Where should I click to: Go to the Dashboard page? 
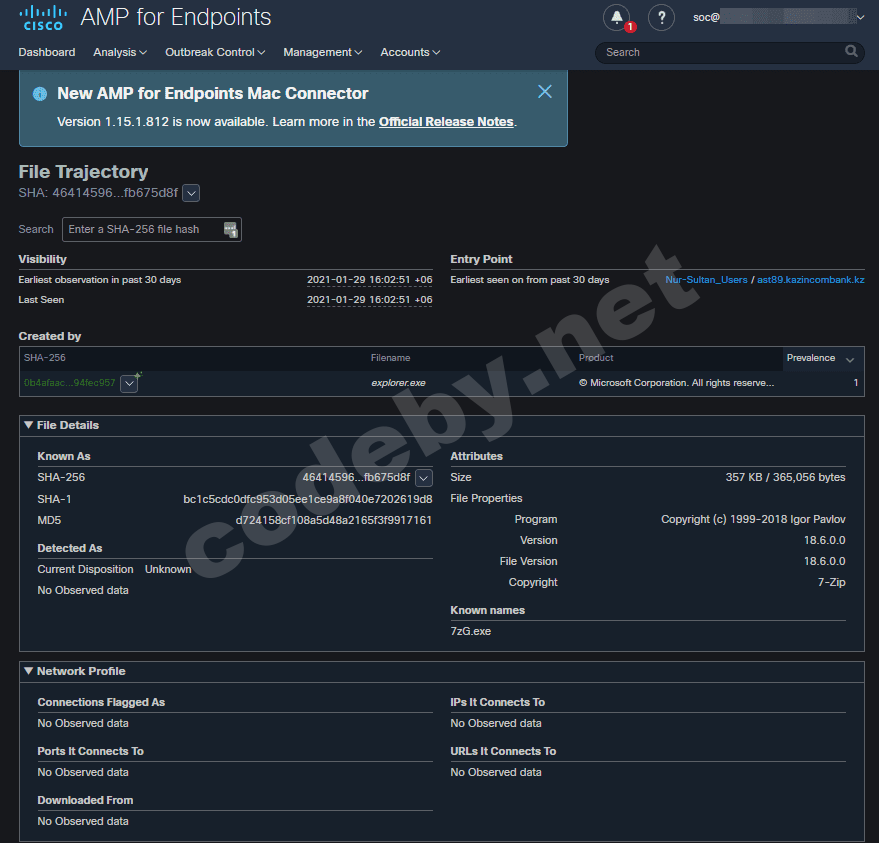pos(46,52)
